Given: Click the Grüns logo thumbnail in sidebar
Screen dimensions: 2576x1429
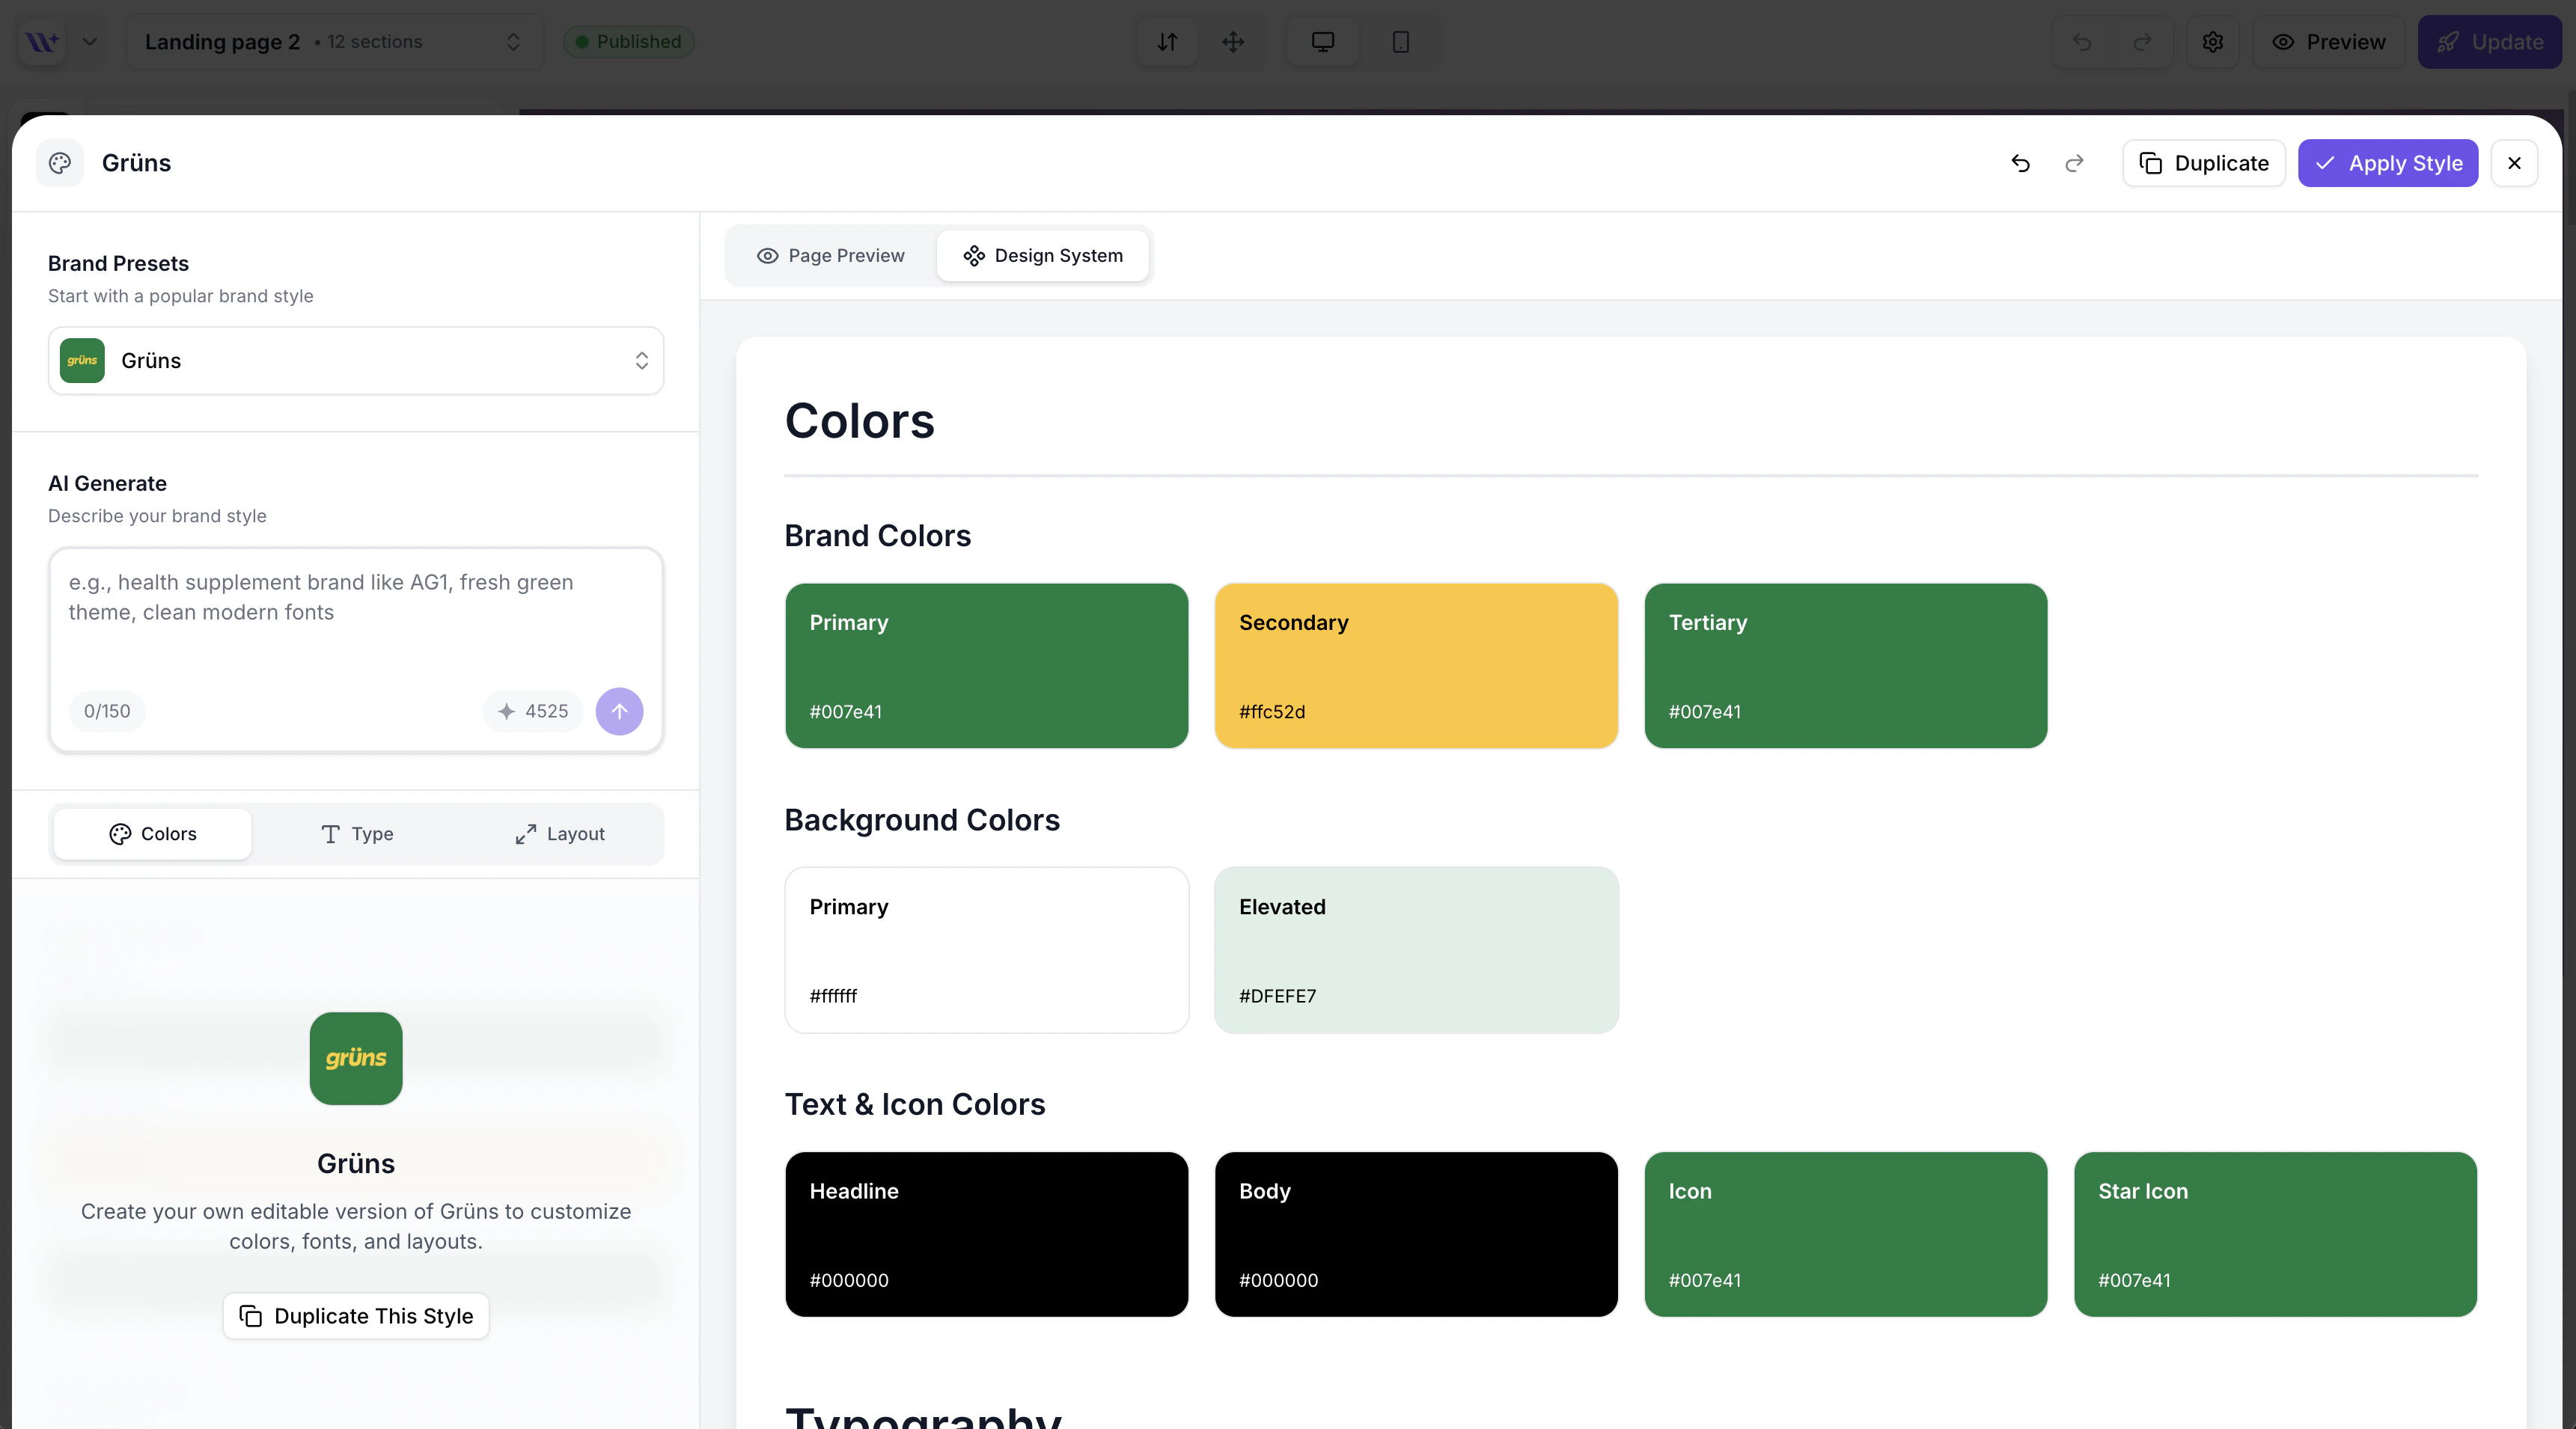Looking at the screenshot, I should 355,1058.
